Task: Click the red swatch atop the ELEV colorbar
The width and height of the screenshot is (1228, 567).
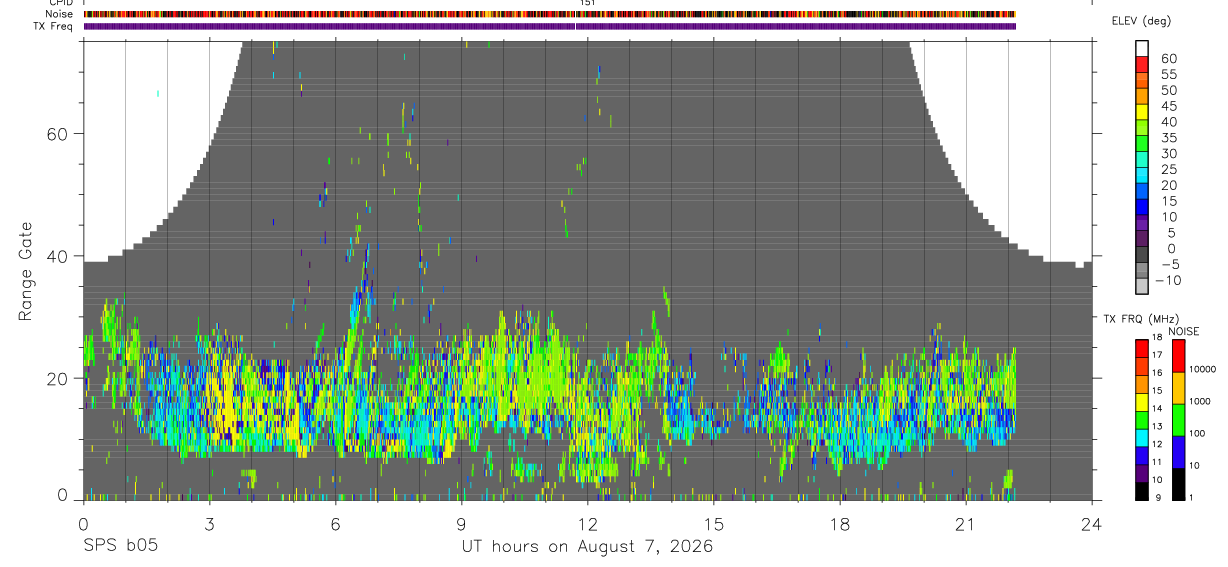Action: 1141,64
